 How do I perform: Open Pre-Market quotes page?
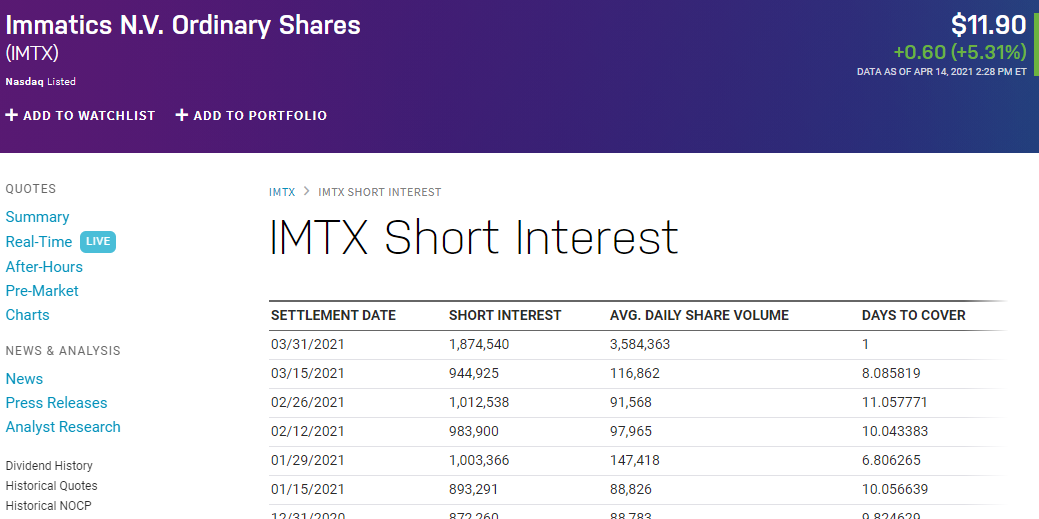click(x=42, y=291)
